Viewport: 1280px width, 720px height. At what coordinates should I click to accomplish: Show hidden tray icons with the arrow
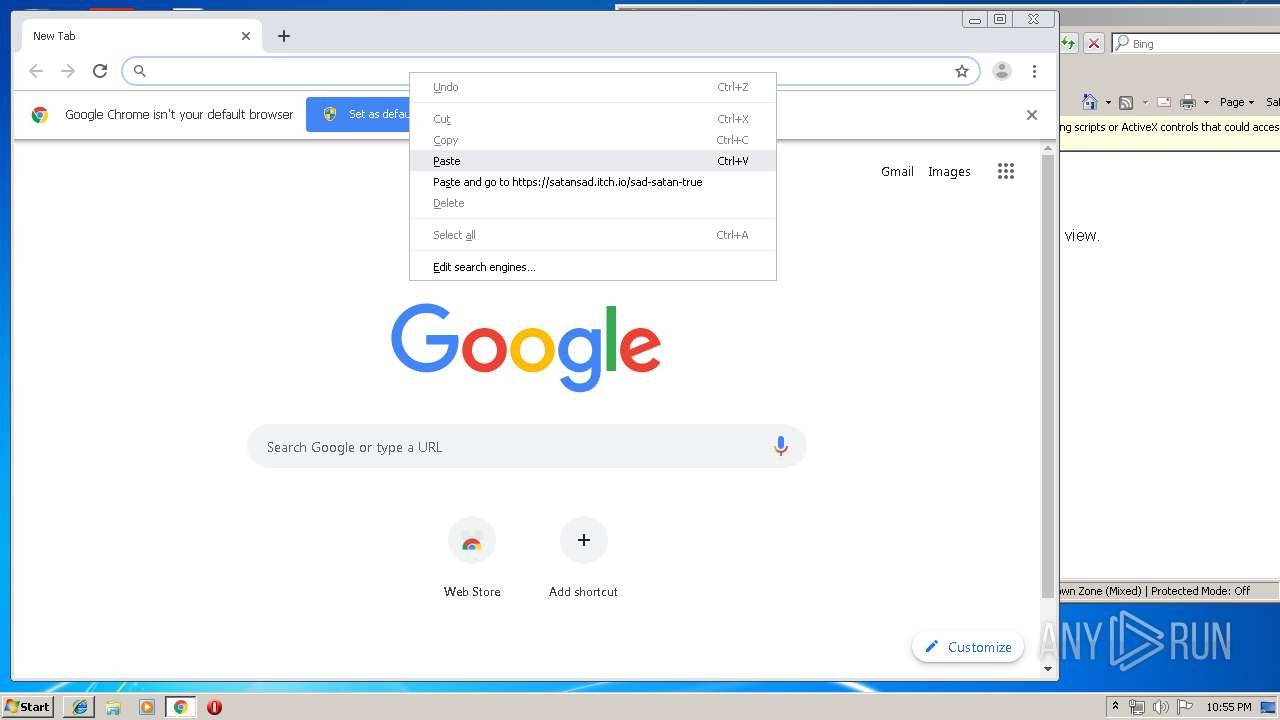1115,706
